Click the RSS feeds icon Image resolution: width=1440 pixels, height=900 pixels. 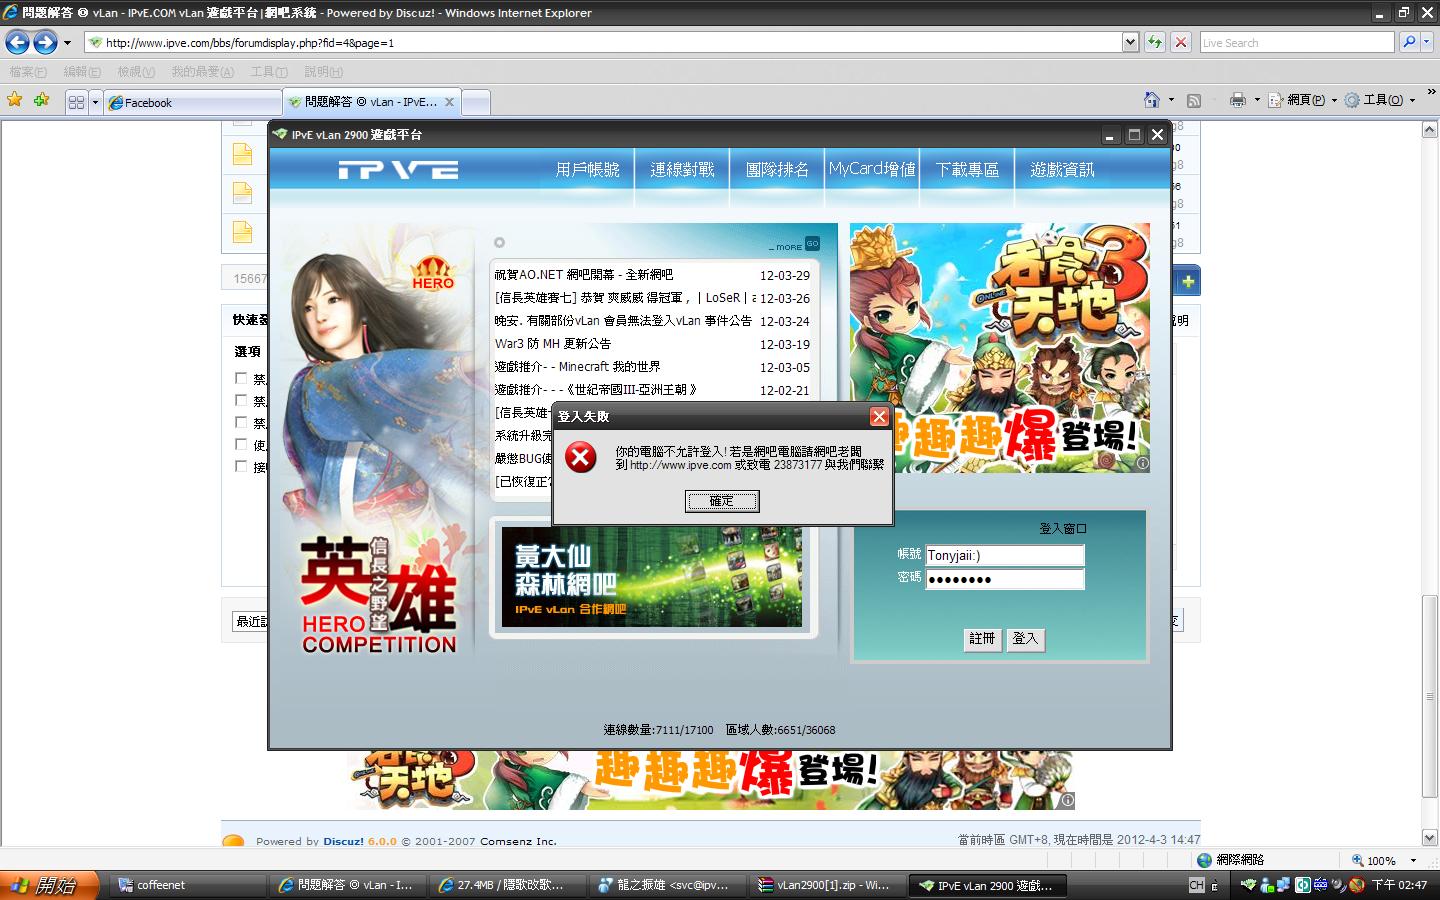pos(1193,100)
